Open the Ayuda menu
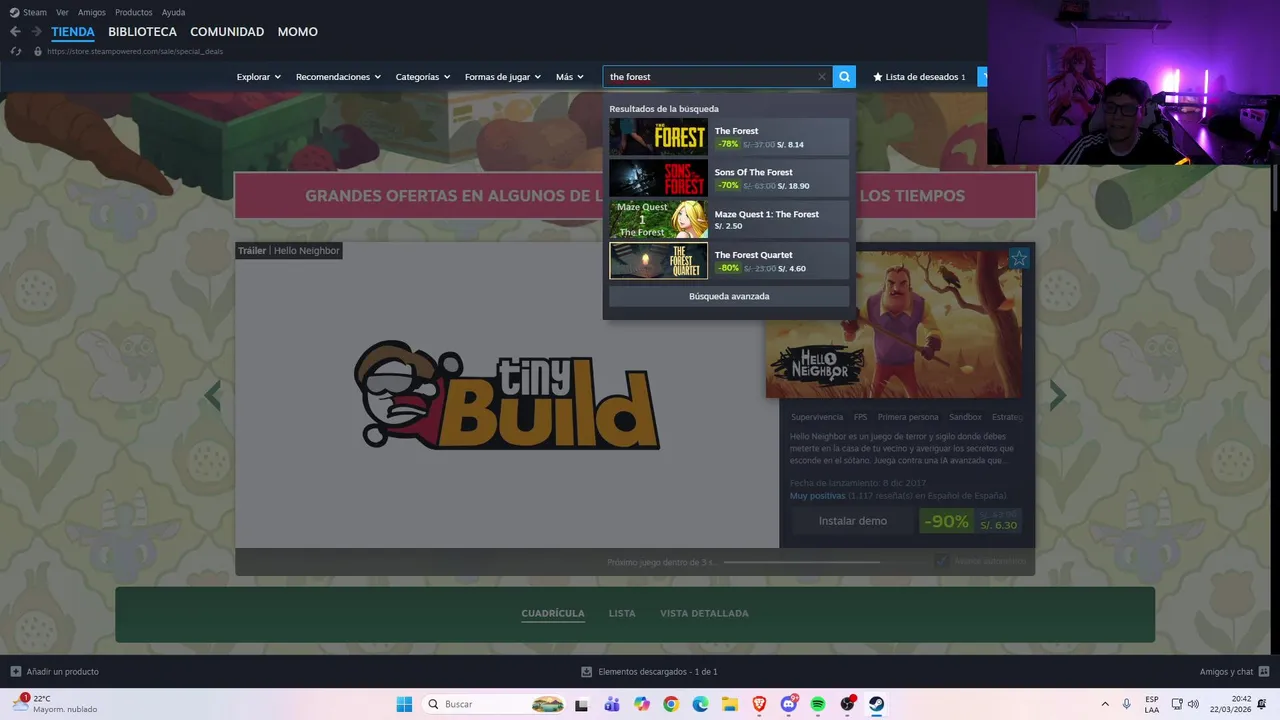The width and height of the screenshot is (1280, 720). point(173,12)
